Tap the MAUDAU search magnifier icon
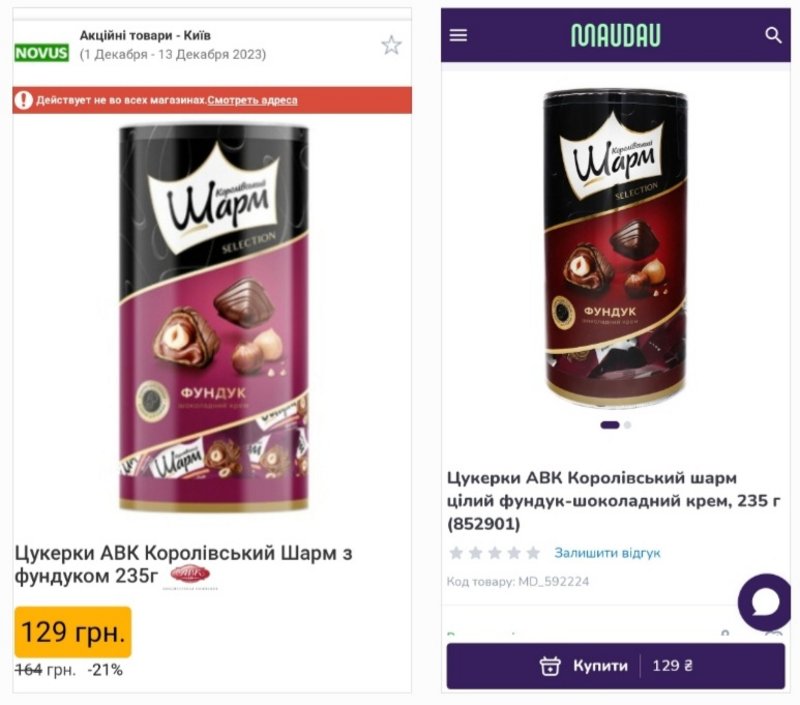The height and width of the screenshot is (705, 800). (x=773, y=35)
